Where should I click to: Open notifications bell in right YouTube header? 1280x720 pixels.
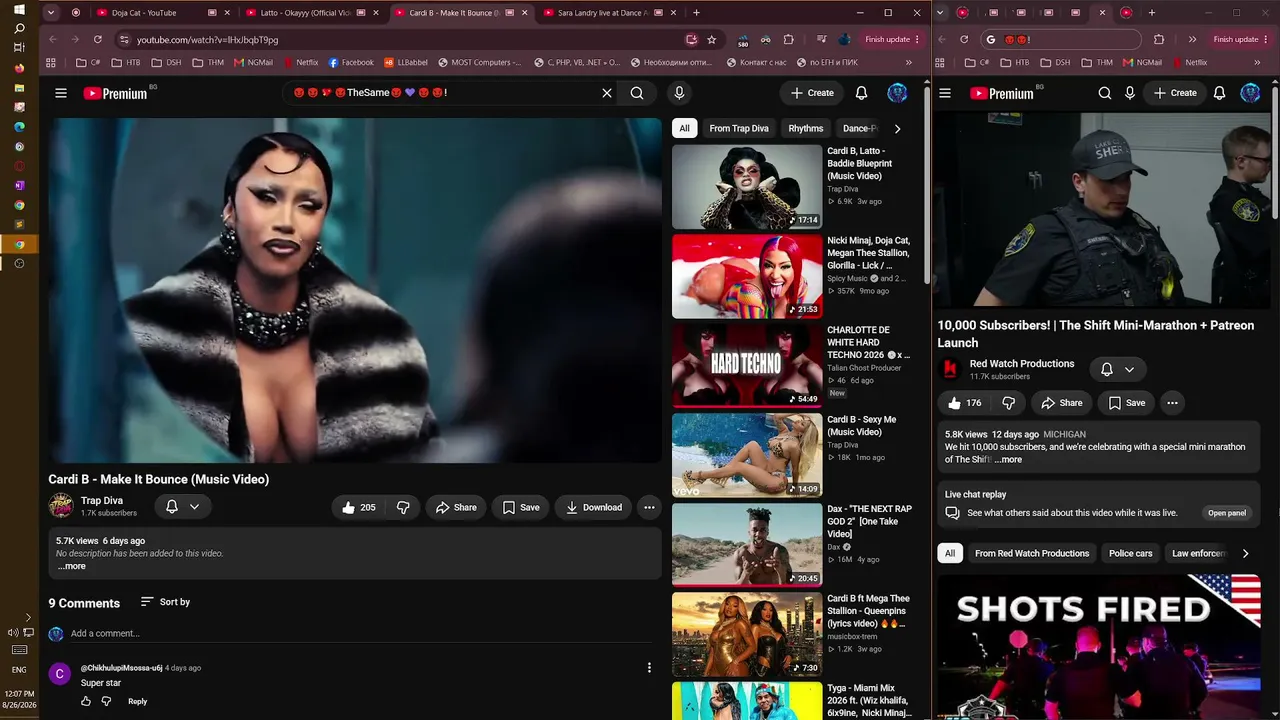pos(1219,93)
